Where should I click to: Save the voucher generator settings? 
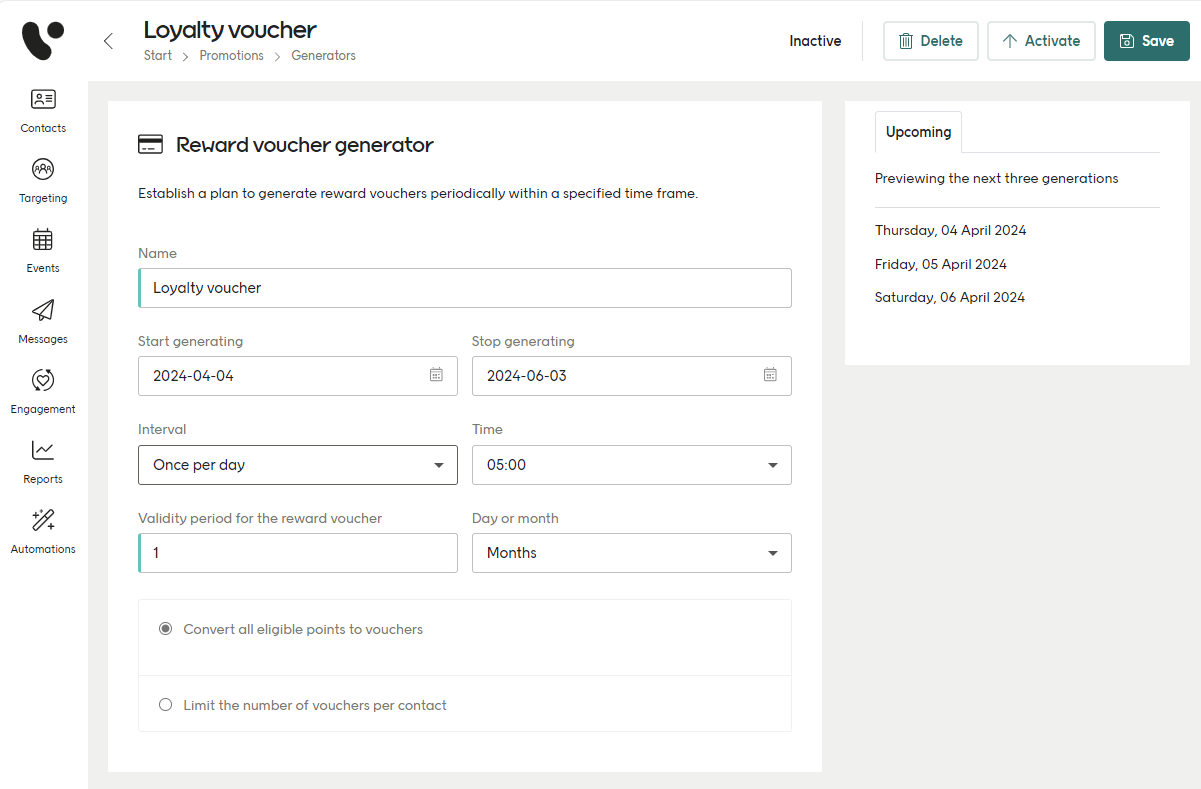click(x=1146, y=41)
